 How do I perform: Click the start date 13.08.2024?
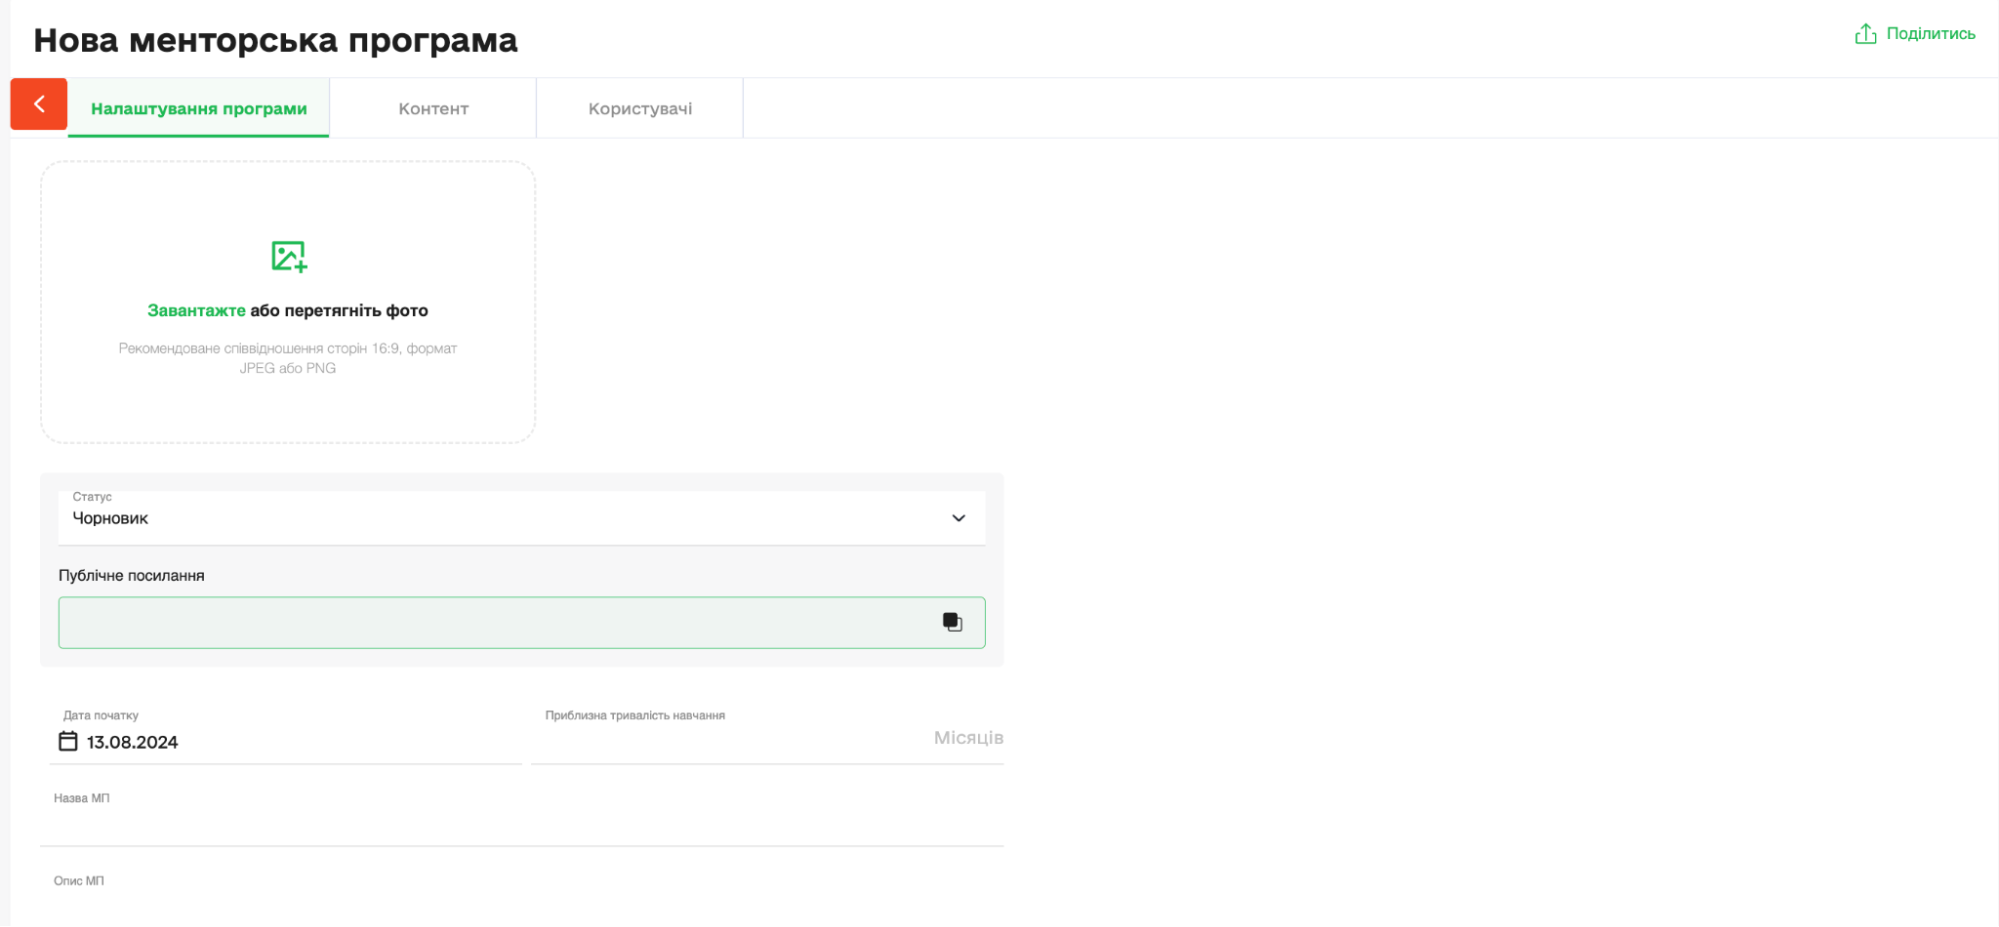point(132,742)
